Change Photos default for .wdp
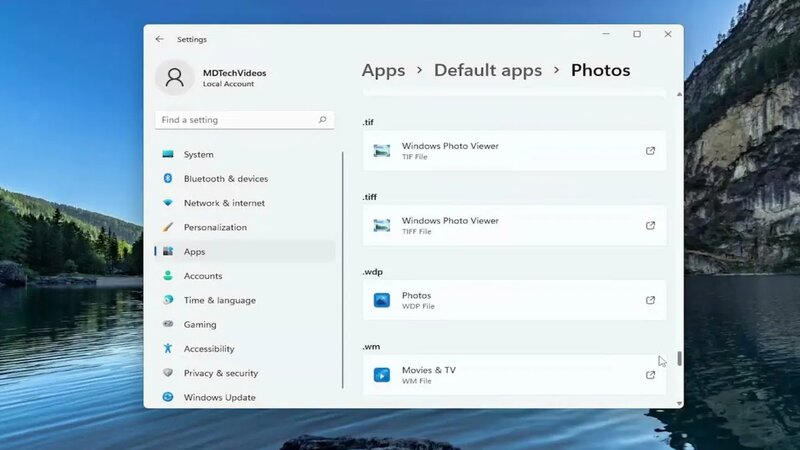Image resolution: width=800 pixels, height=450 pixels. tap(514, 300)
